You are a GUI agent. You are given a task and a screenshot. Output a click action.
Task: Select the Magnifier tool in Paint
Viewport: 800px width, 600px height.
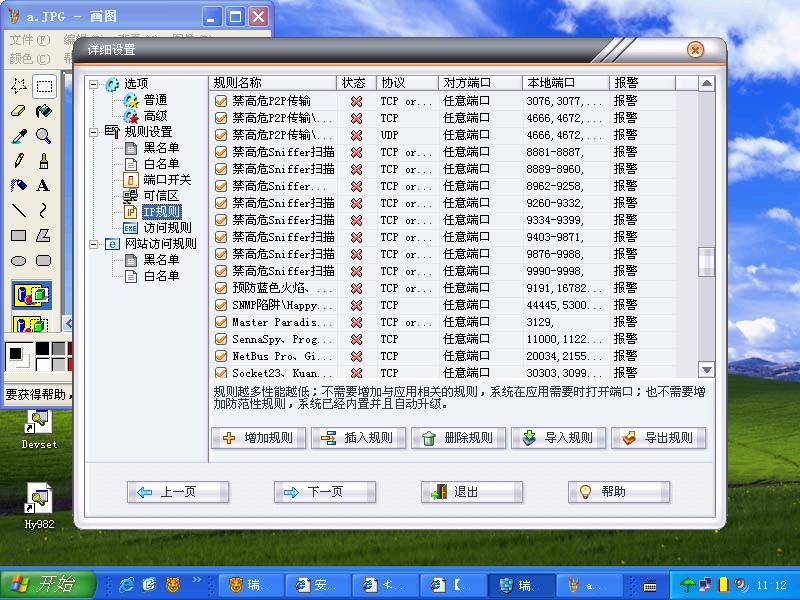(x=44, y=135)
